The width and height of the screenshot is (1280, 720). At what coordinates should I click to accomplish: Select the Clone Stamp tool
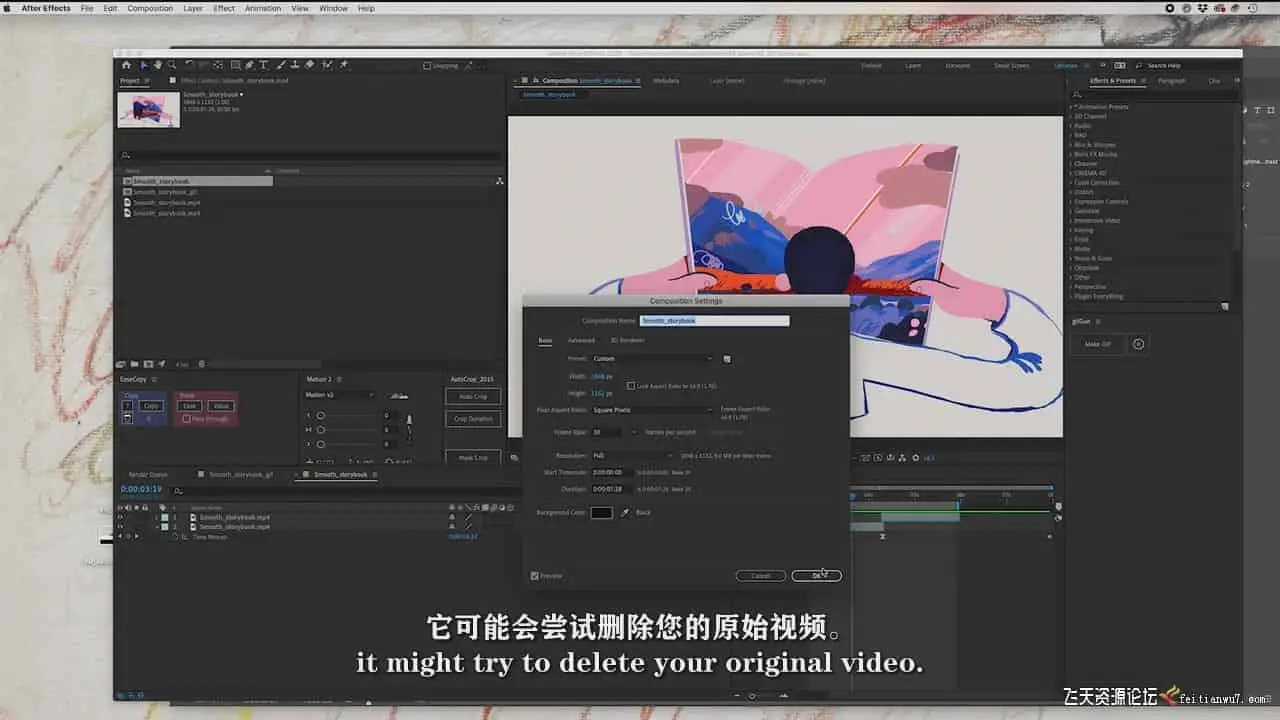(294, 65)
